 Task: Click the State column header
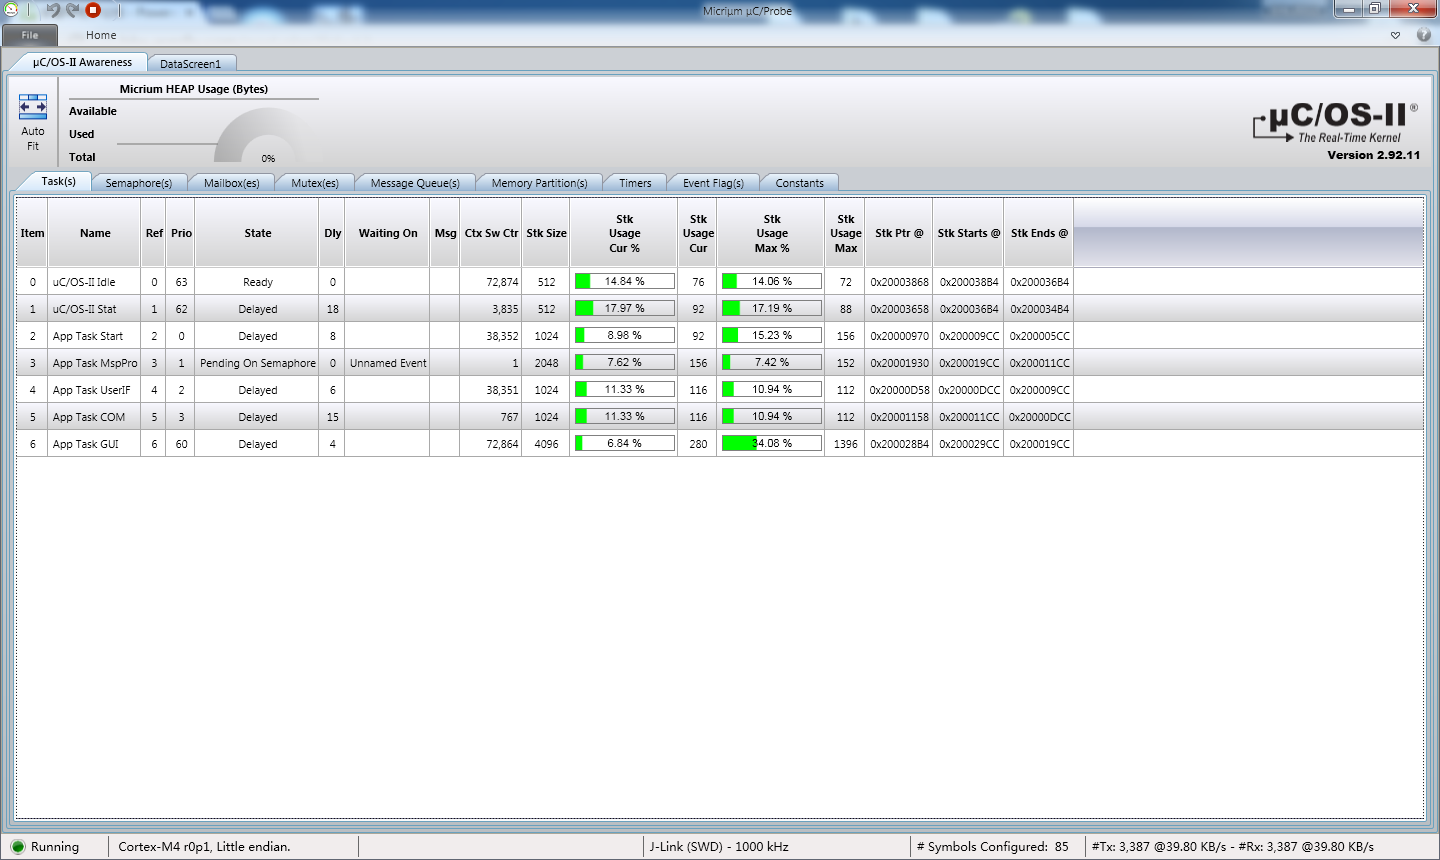pos(258,233)
